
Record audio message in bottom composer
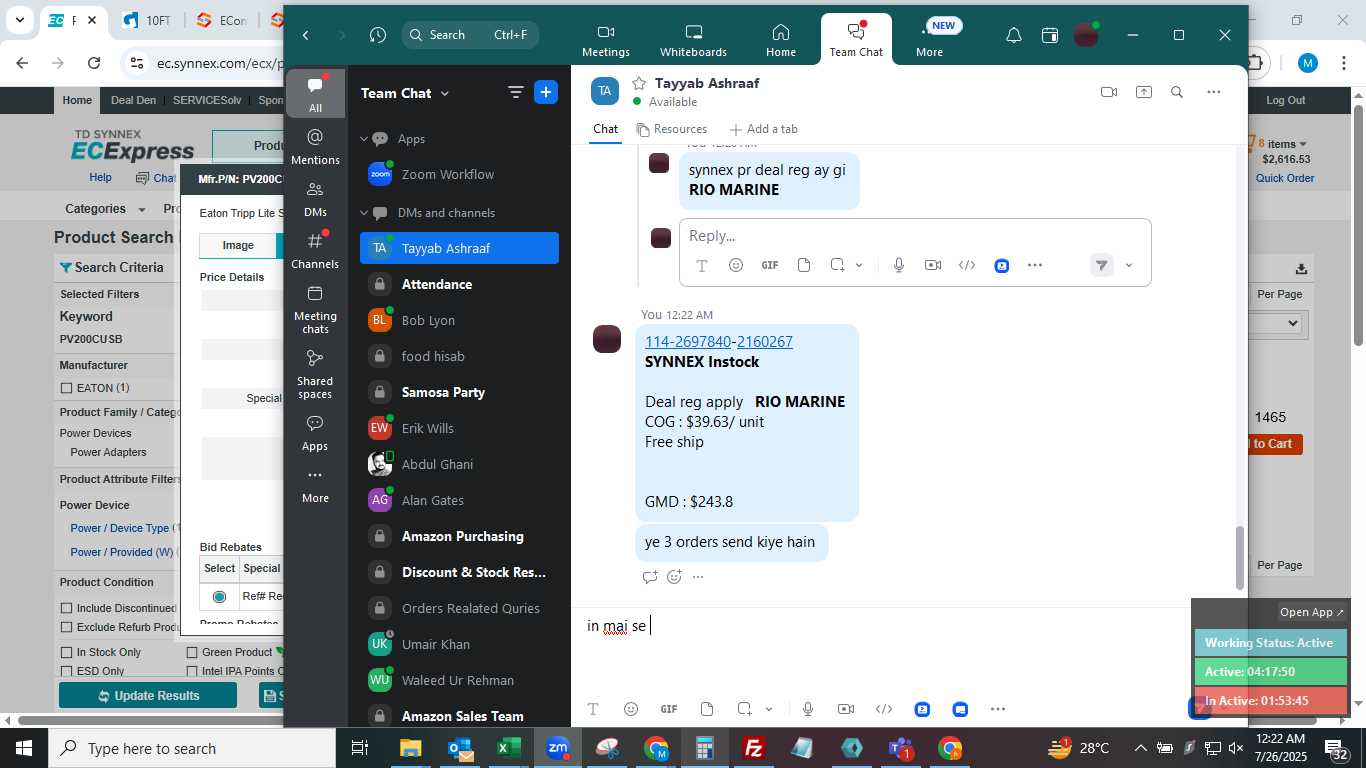tap(808, 709)
